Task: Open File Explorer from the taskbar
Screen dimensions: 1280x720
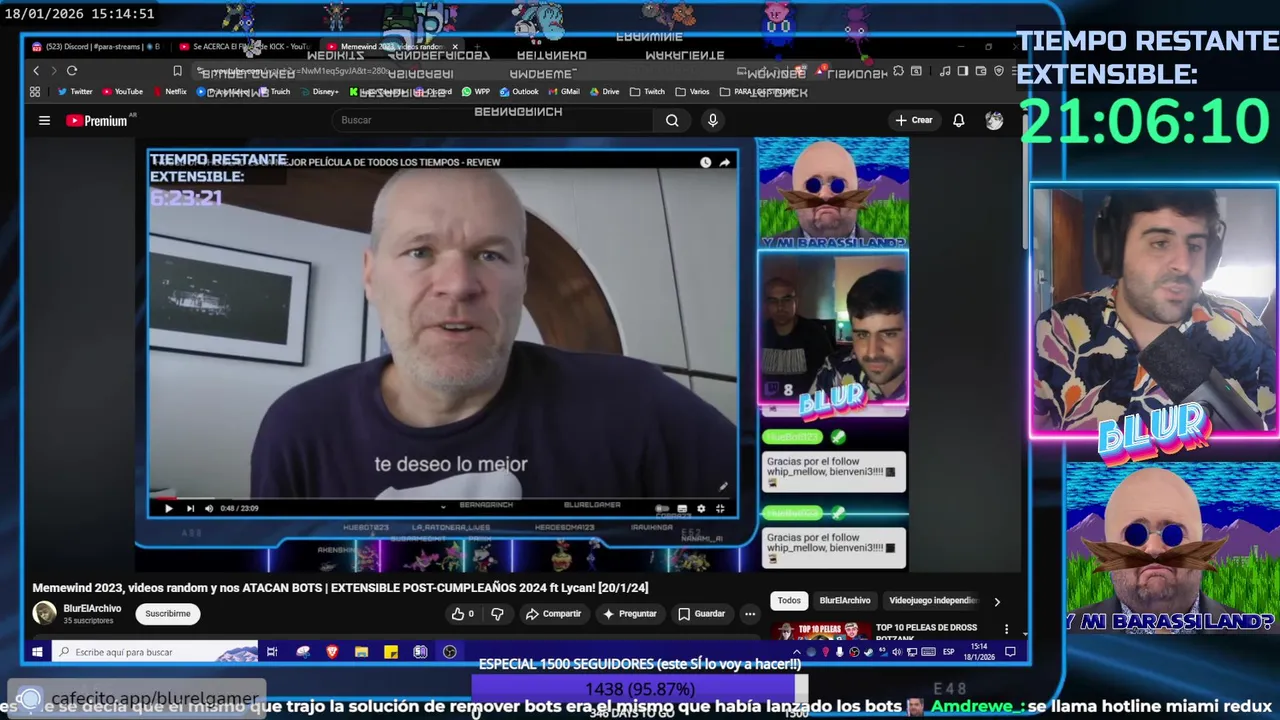Action: point(361,652)
